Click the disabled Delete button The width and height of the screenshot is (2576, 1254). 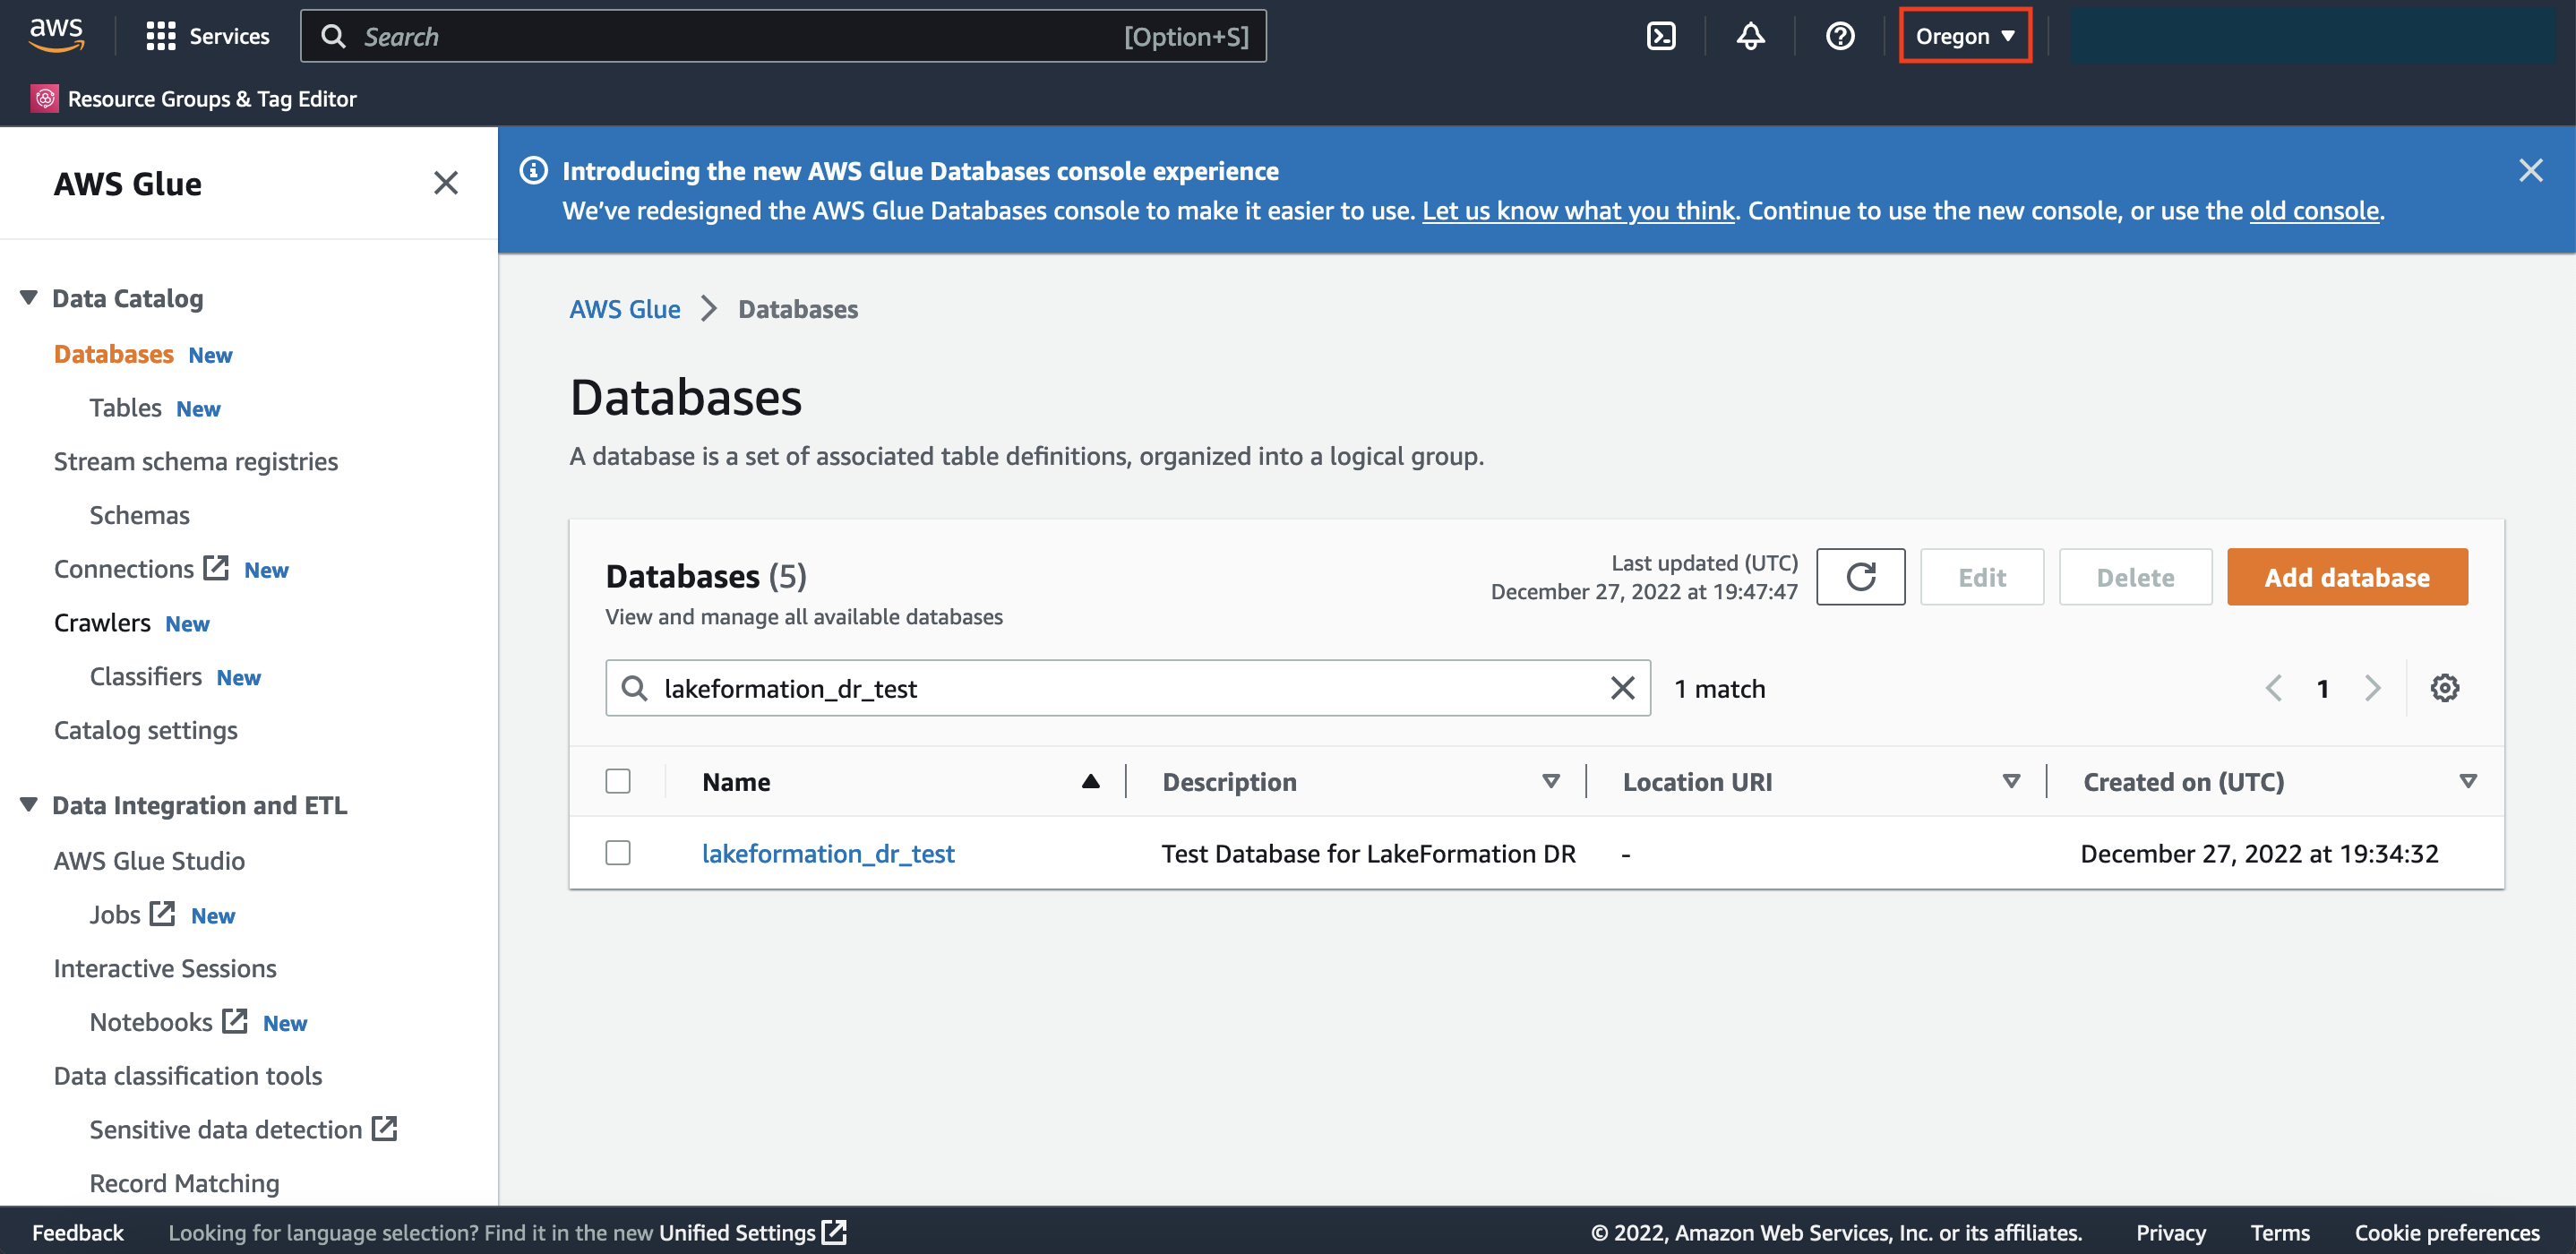pos(2134,576)
